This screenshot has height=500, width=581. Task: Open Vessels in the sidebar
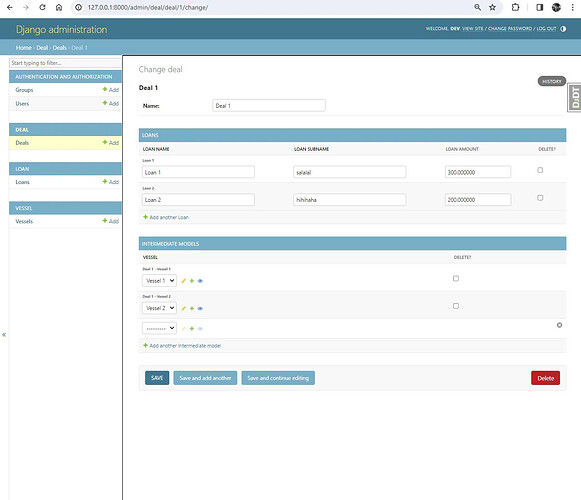24,221
